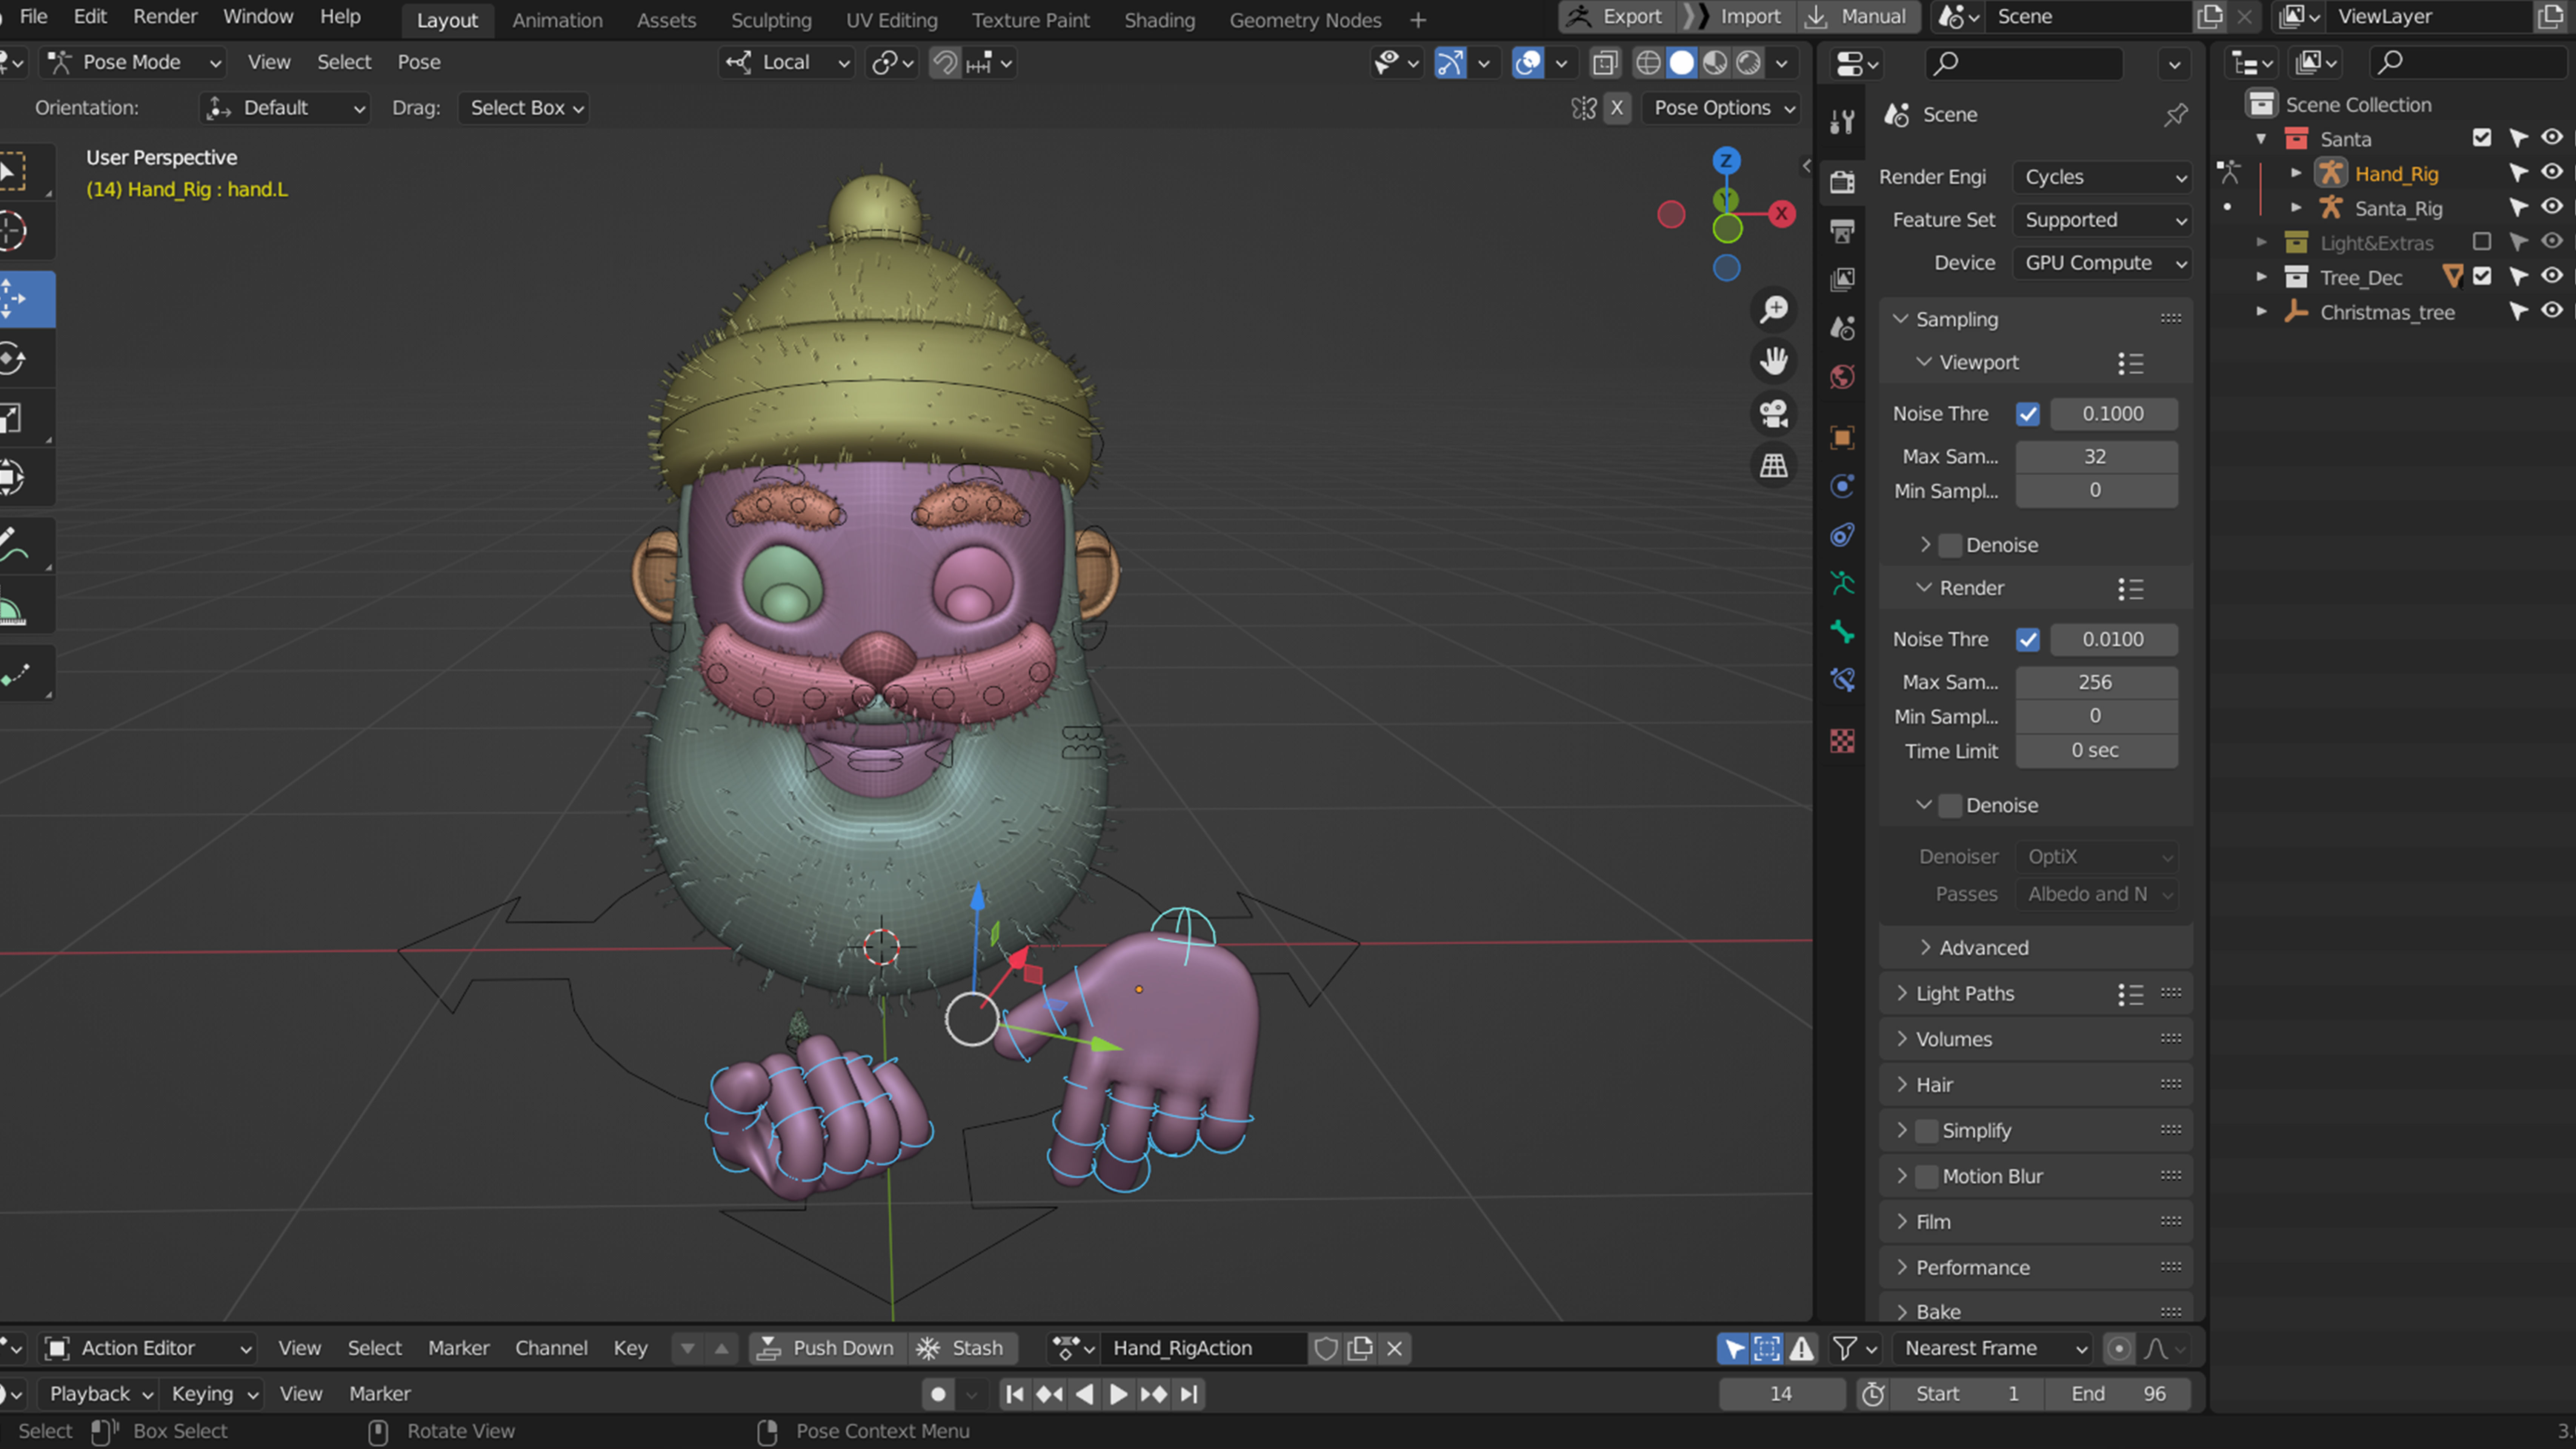
Task: Switch to wireframe viewport shading
Action: [1648, 63]
